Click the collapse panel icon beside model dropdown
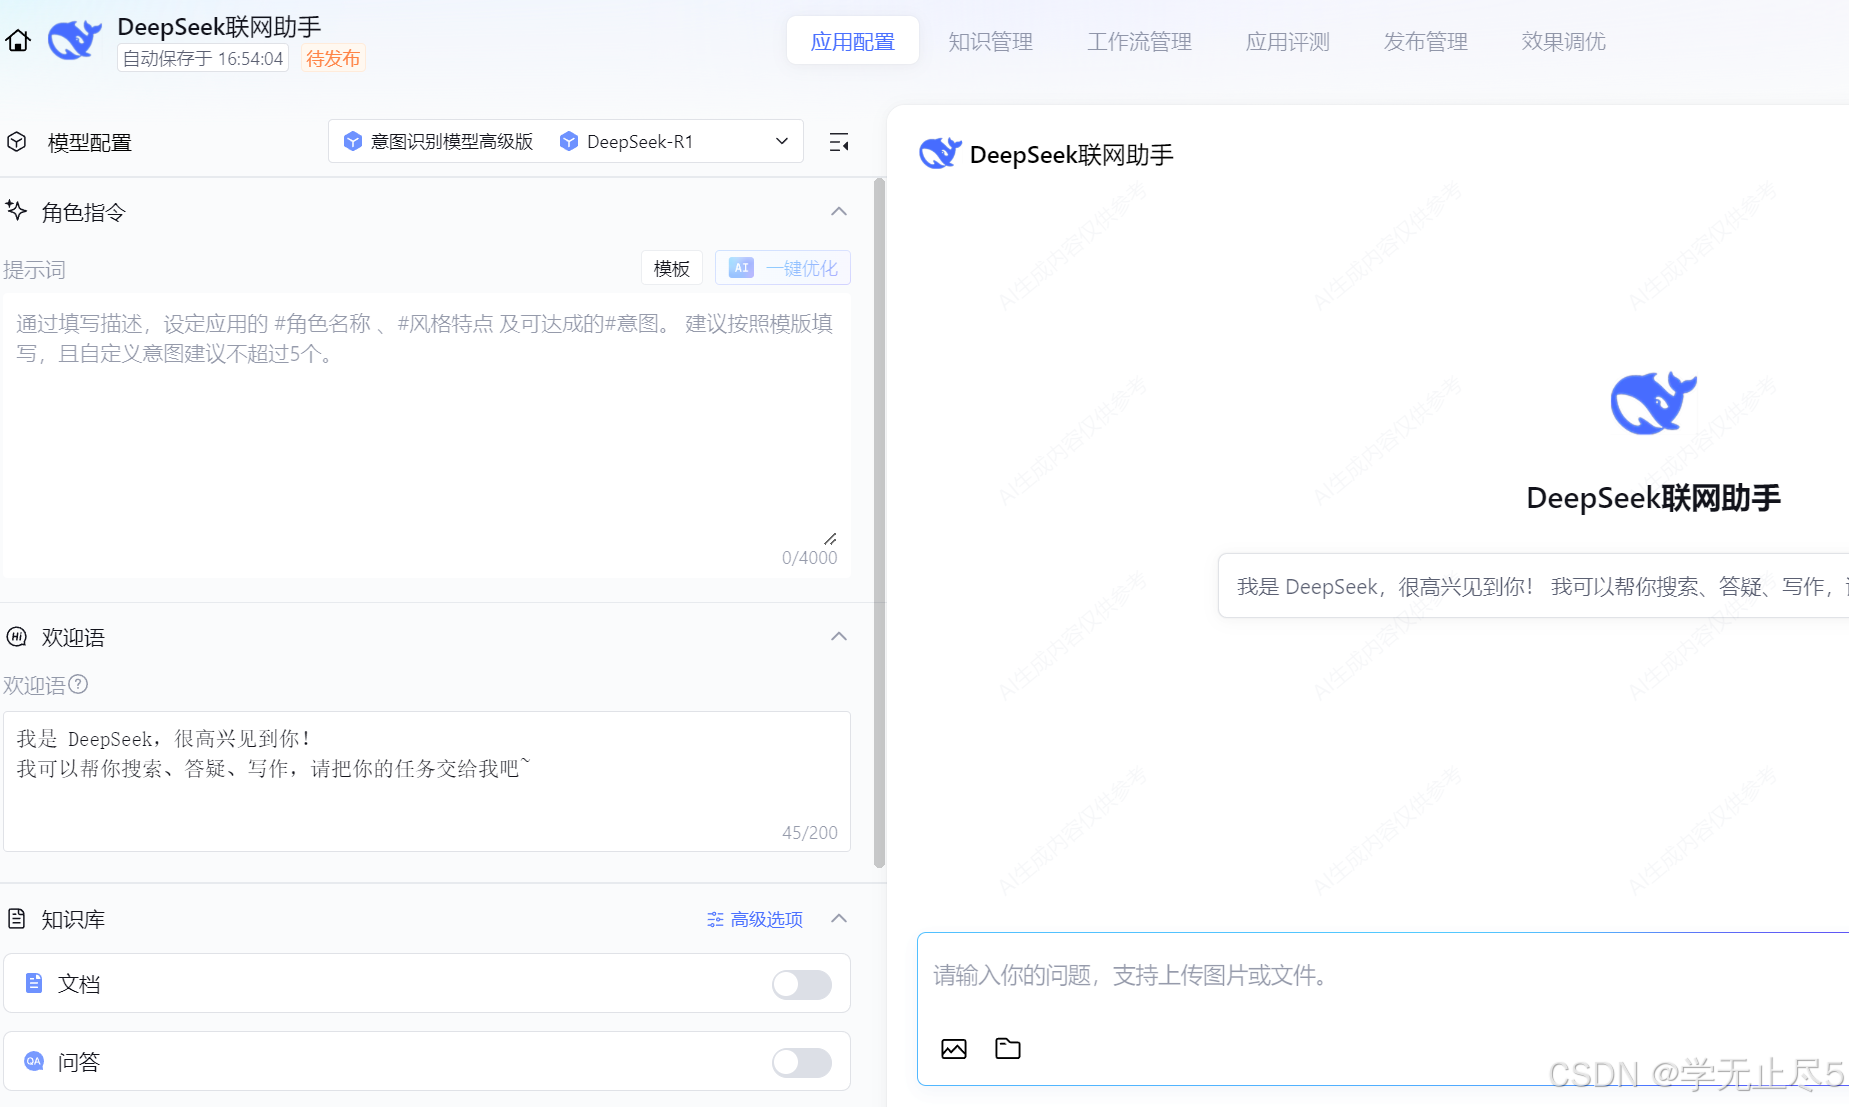Image resolution: width=1849 pixels, height=1107 pixels. tap(839, 142)
